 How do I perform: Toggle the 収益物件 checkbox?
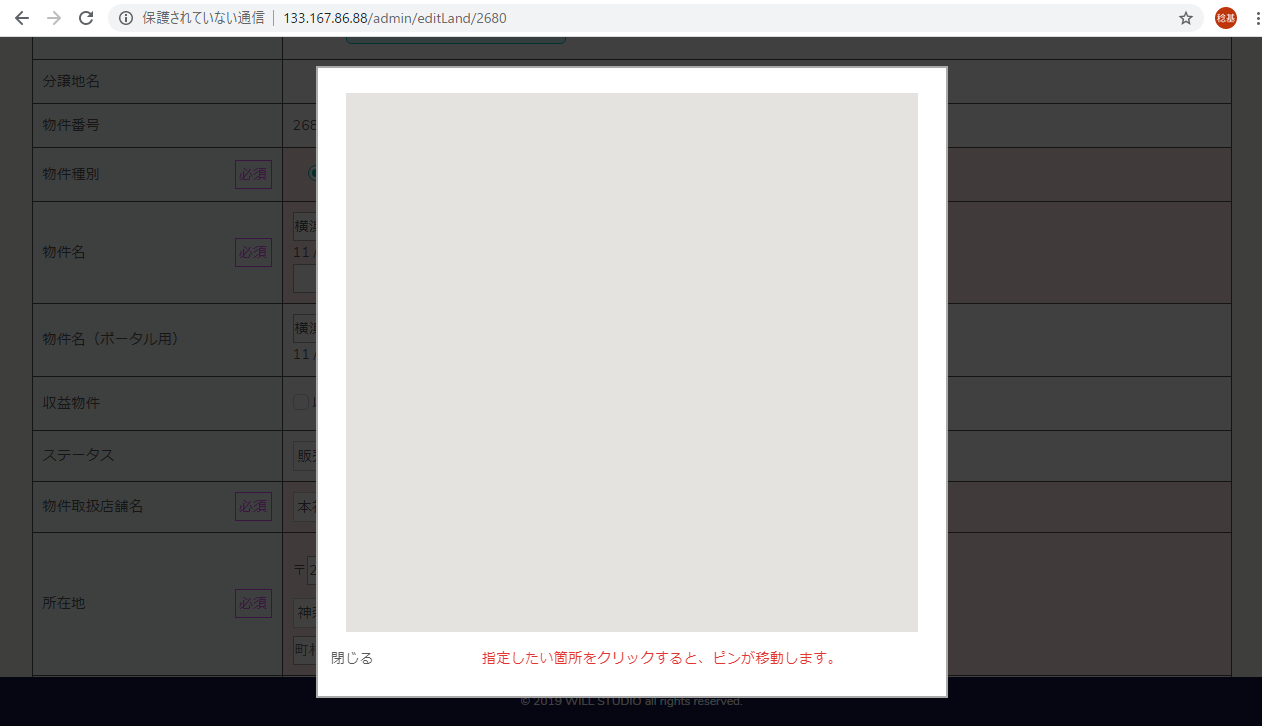(x=300, y=402)
